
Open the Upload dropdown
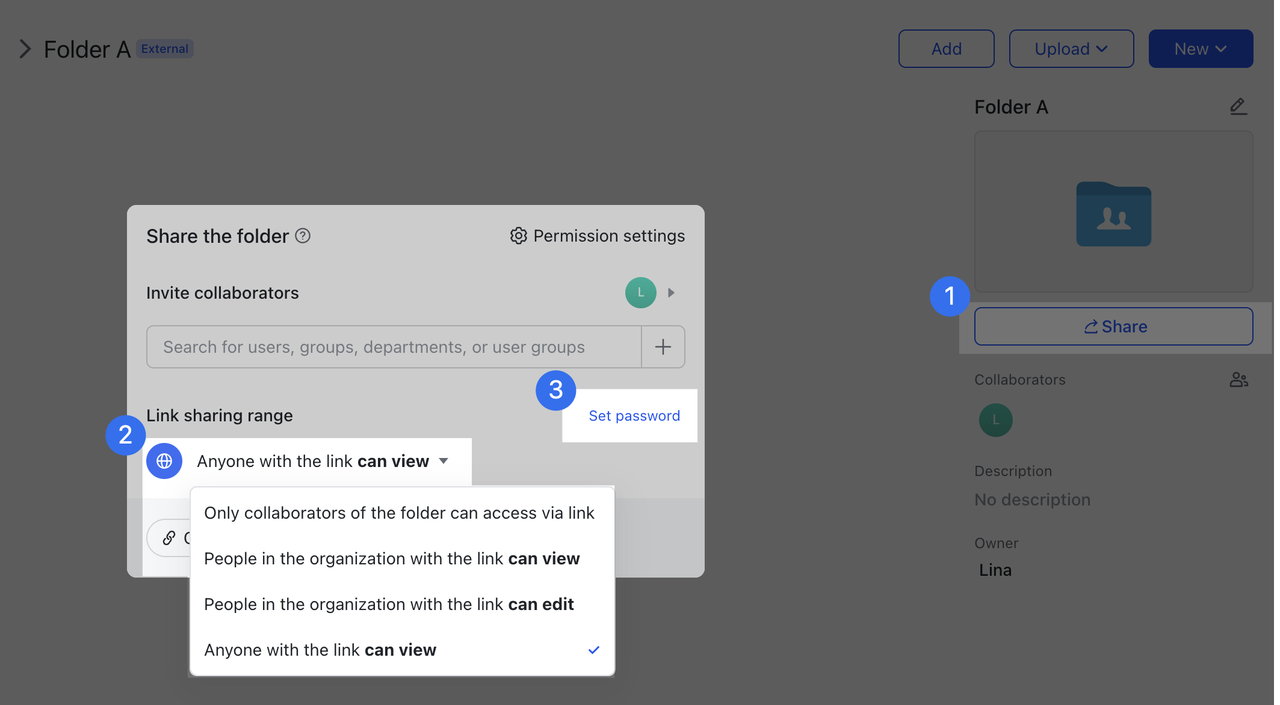pyautogui.click(x=1071, y=48)
